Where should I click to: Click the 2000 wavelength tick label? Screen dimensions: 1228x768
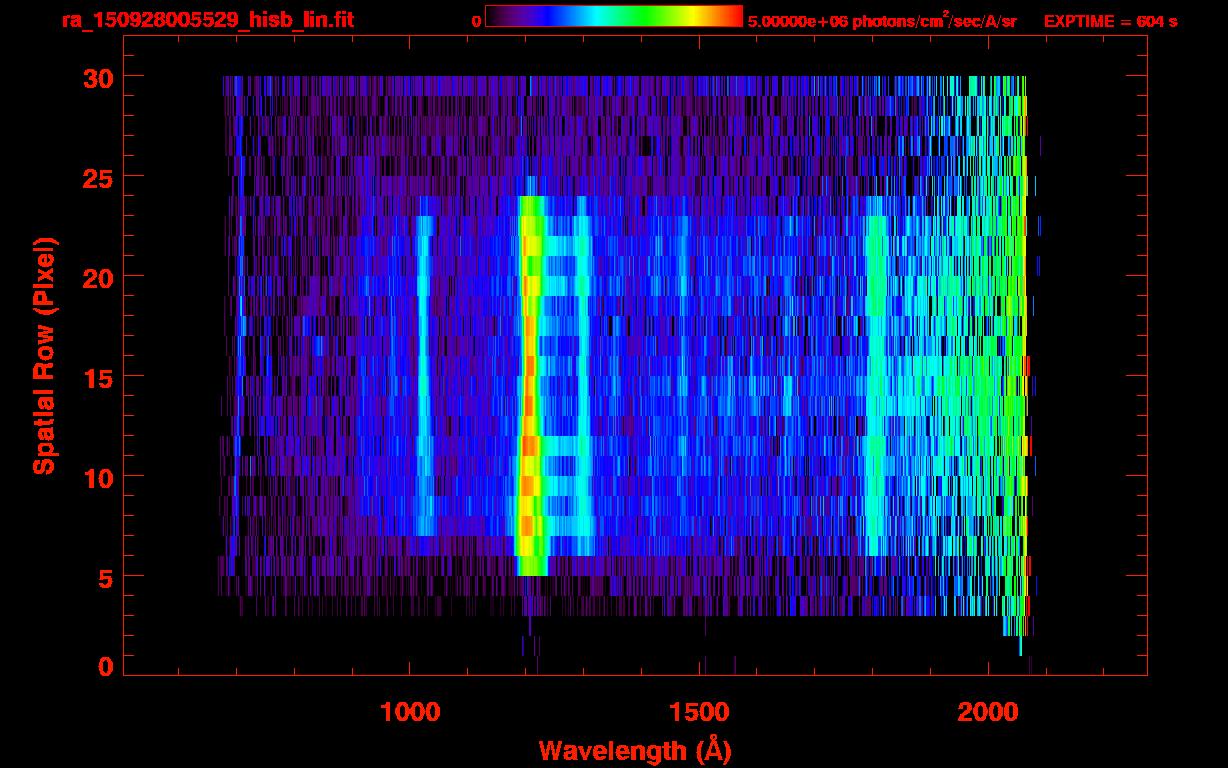click(x=988, y=712)
